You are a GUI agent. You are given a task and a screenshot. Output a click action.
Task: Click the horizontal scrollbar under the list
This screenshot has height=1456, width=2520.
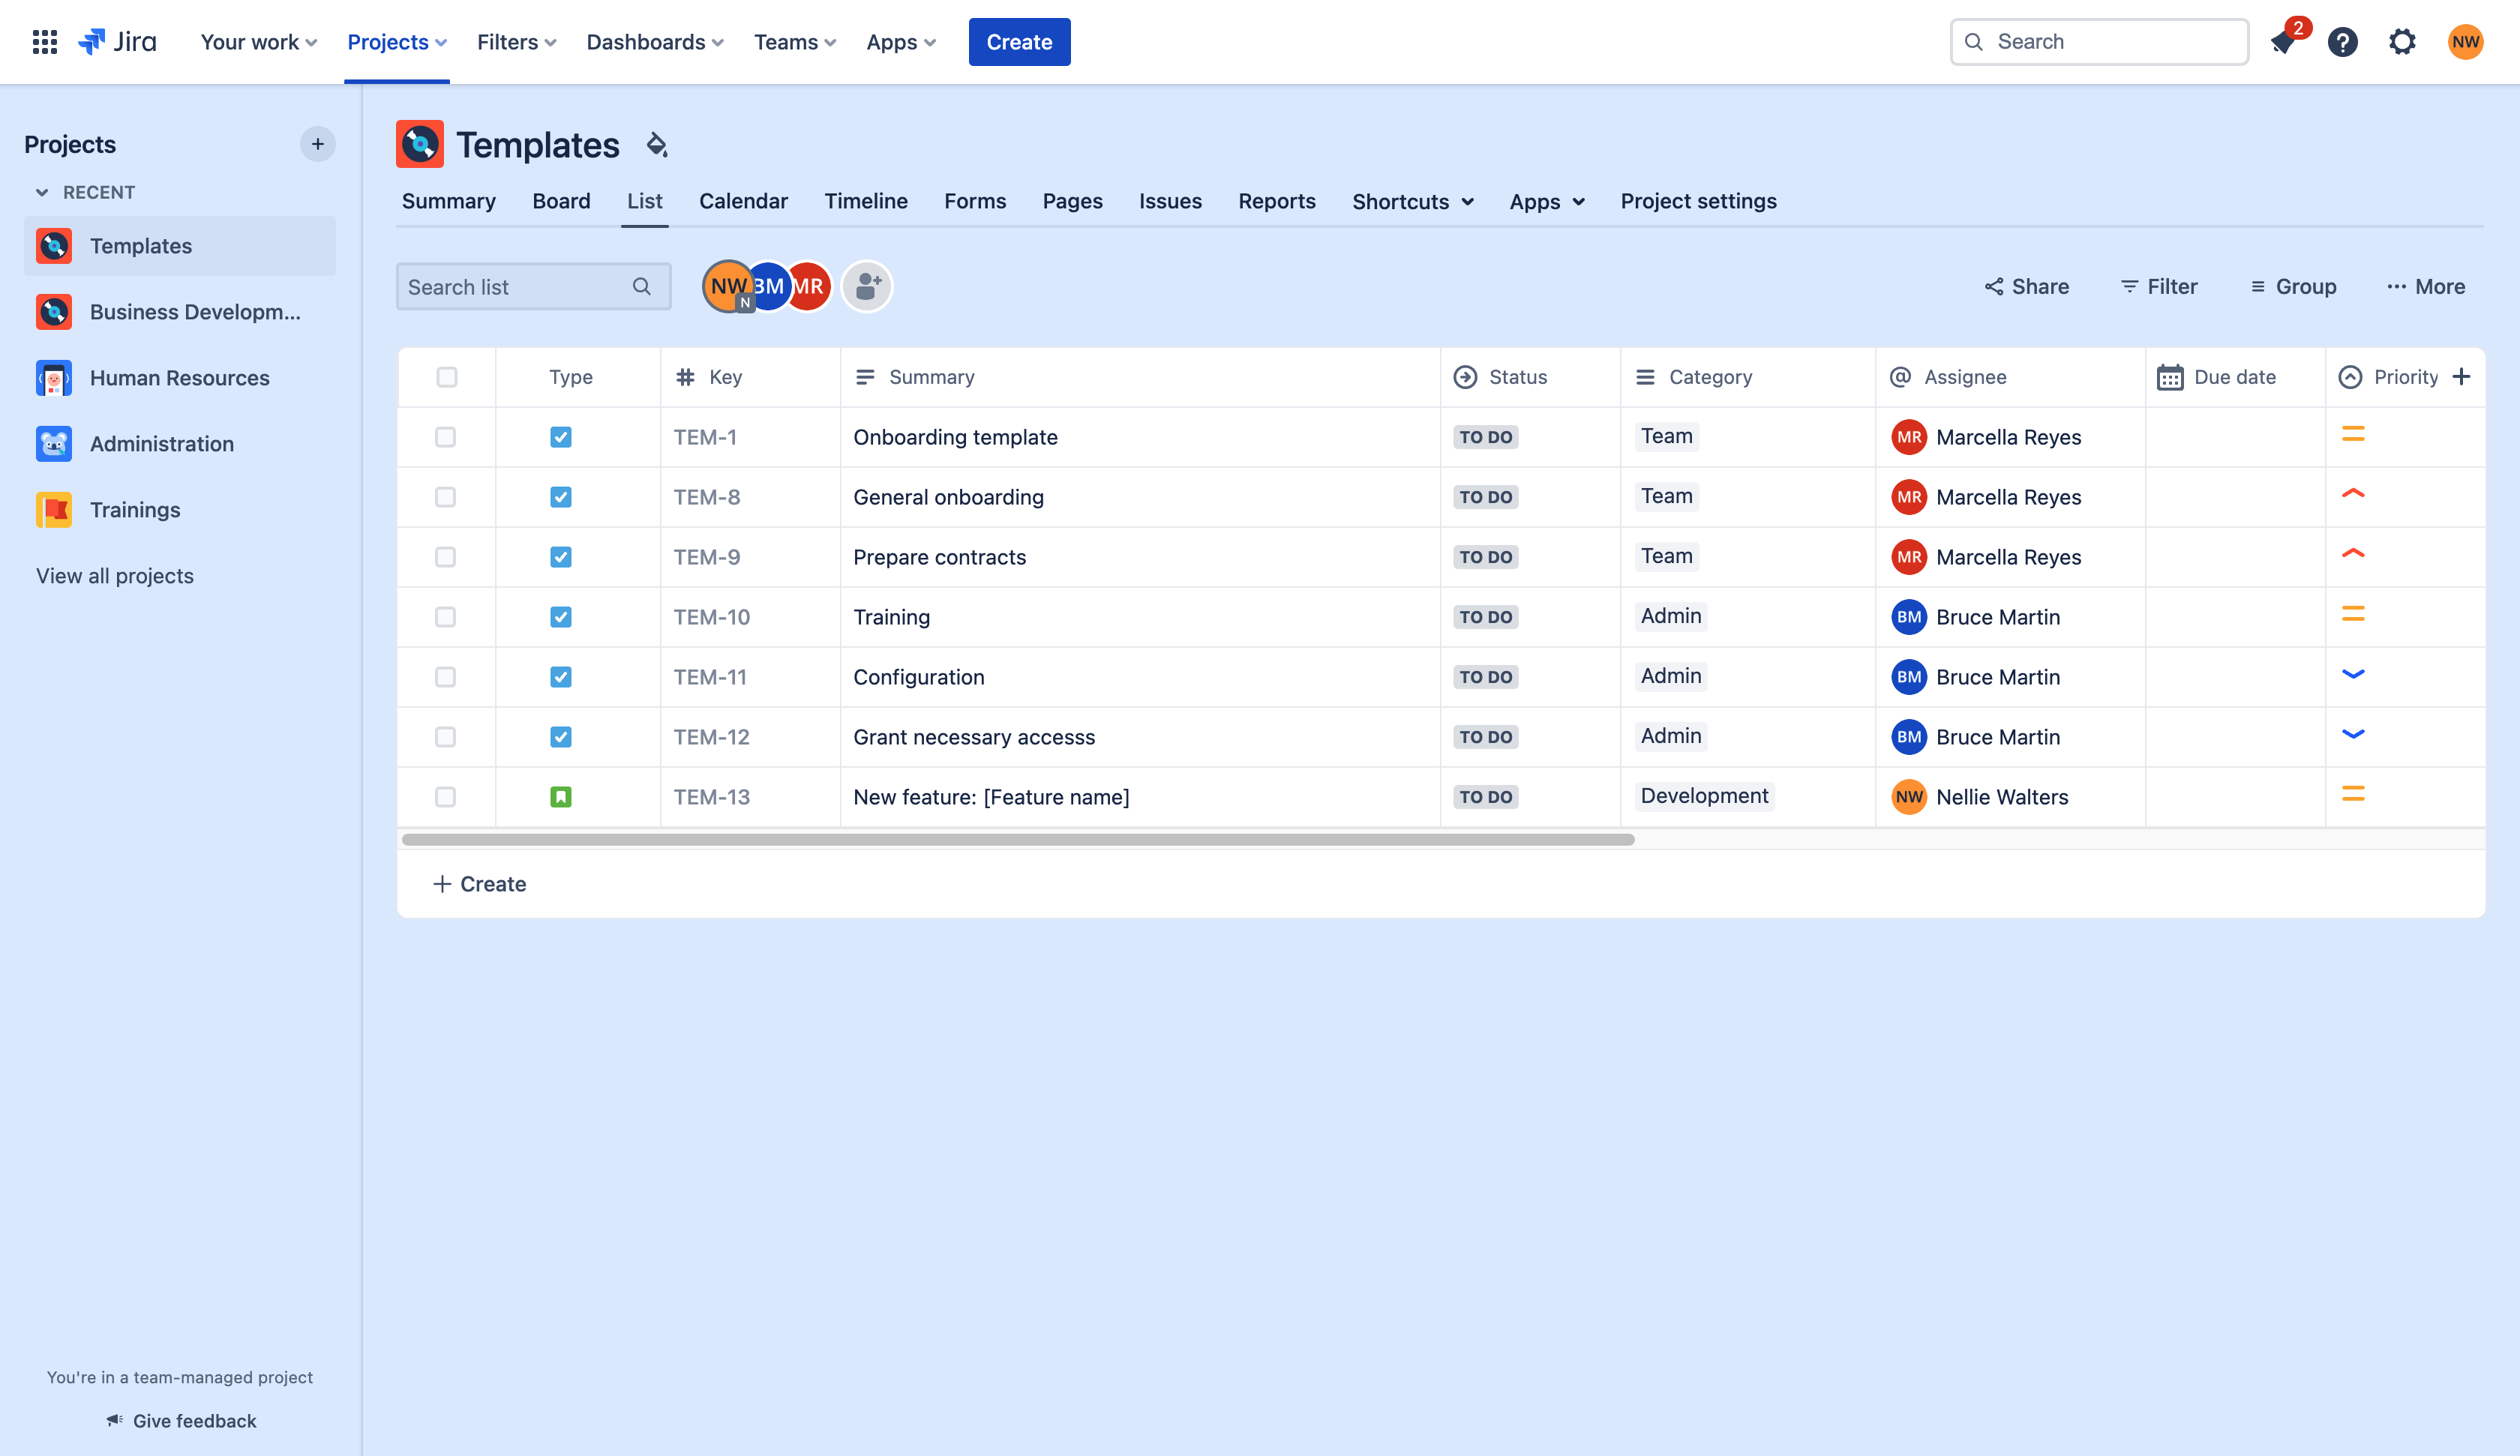(1018, 840)
